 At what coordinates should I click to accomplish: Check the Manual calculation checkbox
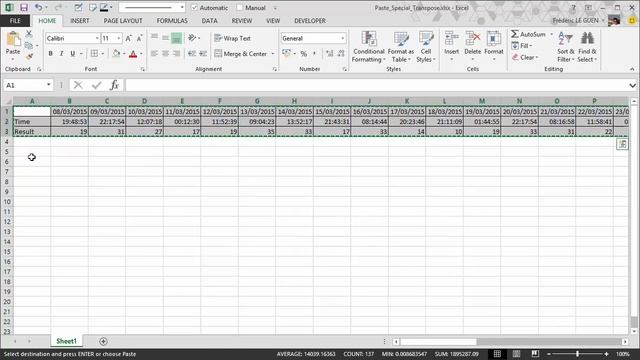(x=240, y=8)
